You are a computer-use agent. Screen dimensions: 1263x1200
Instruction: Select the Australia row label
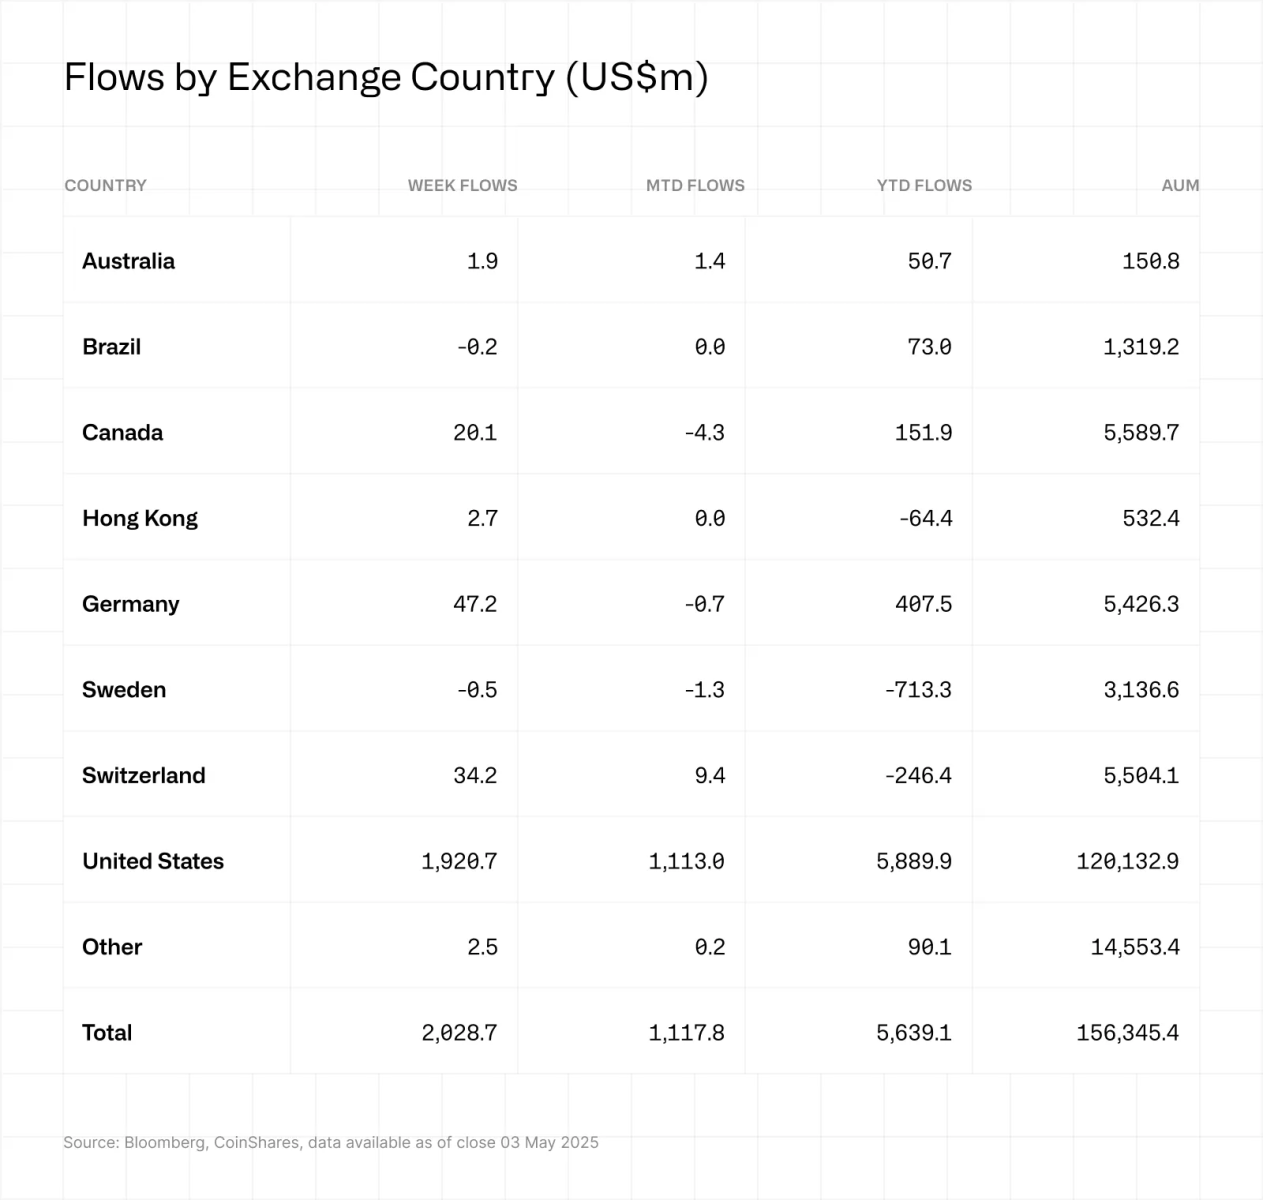(x=128, y=261)
